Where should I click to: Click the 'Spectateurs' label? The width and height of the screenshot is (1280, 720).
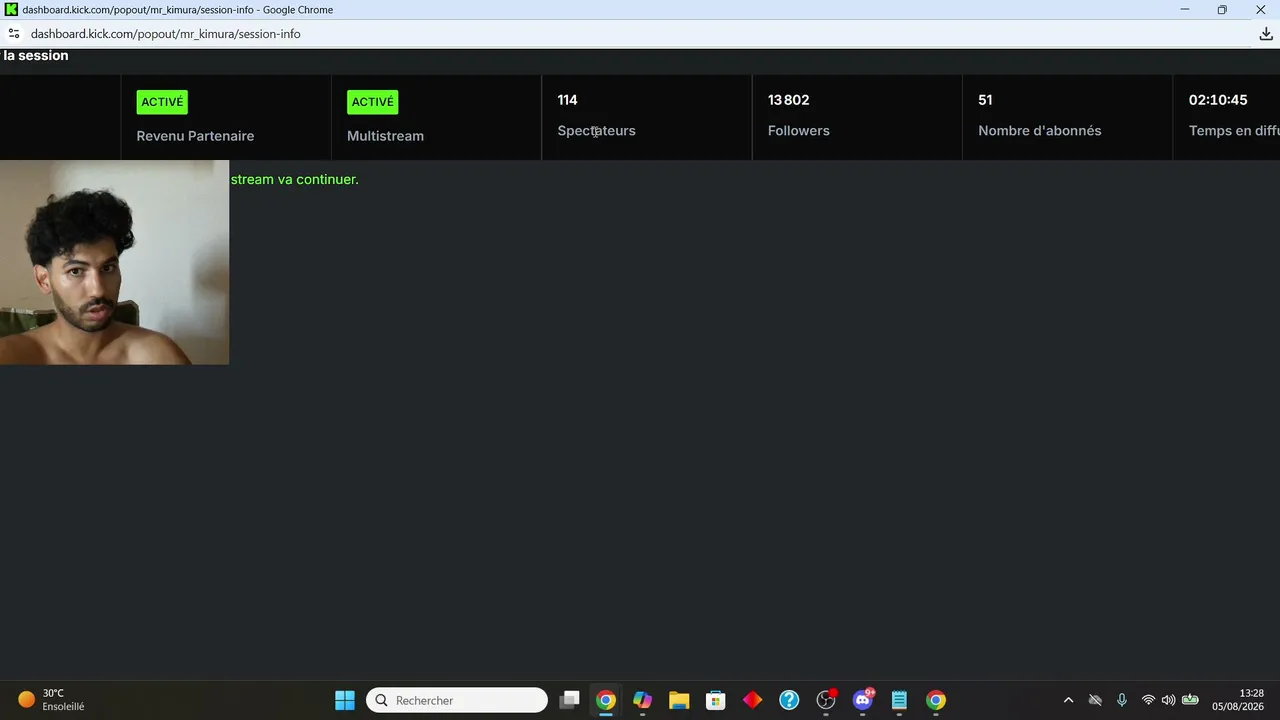pos(596,131)
